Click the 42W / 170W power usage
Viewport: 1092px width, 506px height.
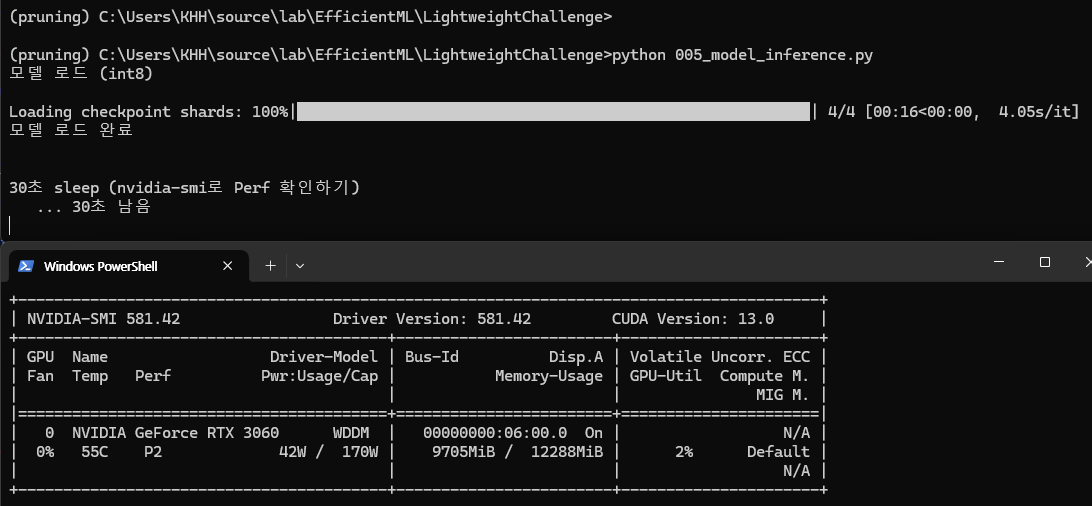(x=329, y=452)
